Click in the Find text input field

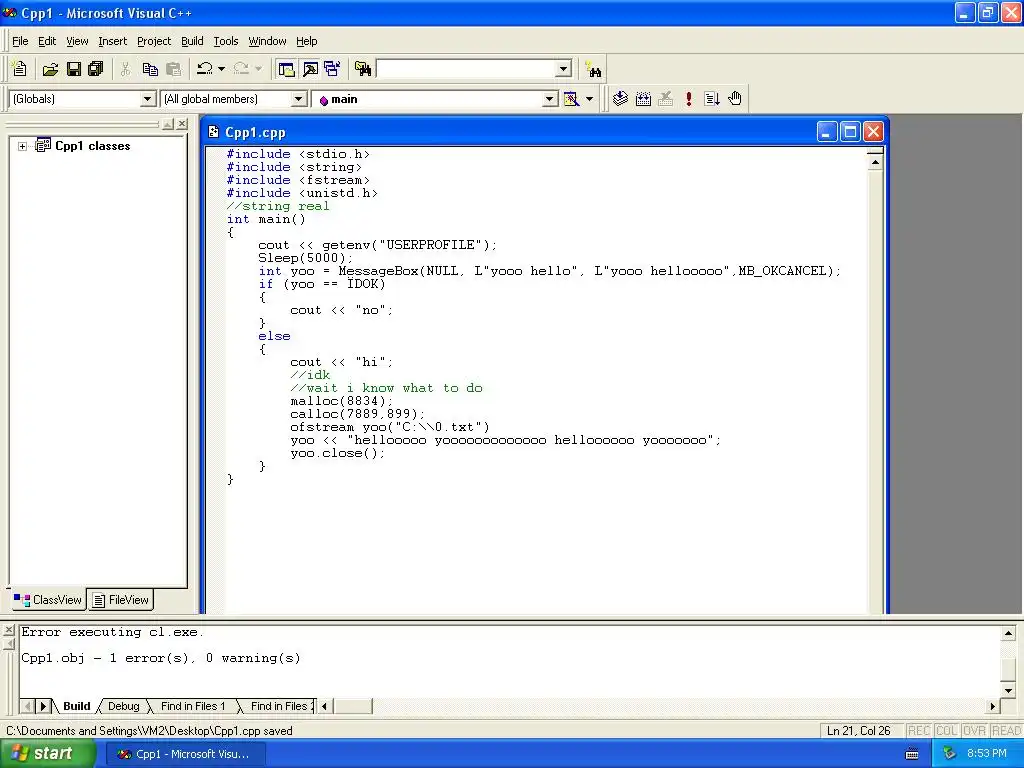coord(466,69)
